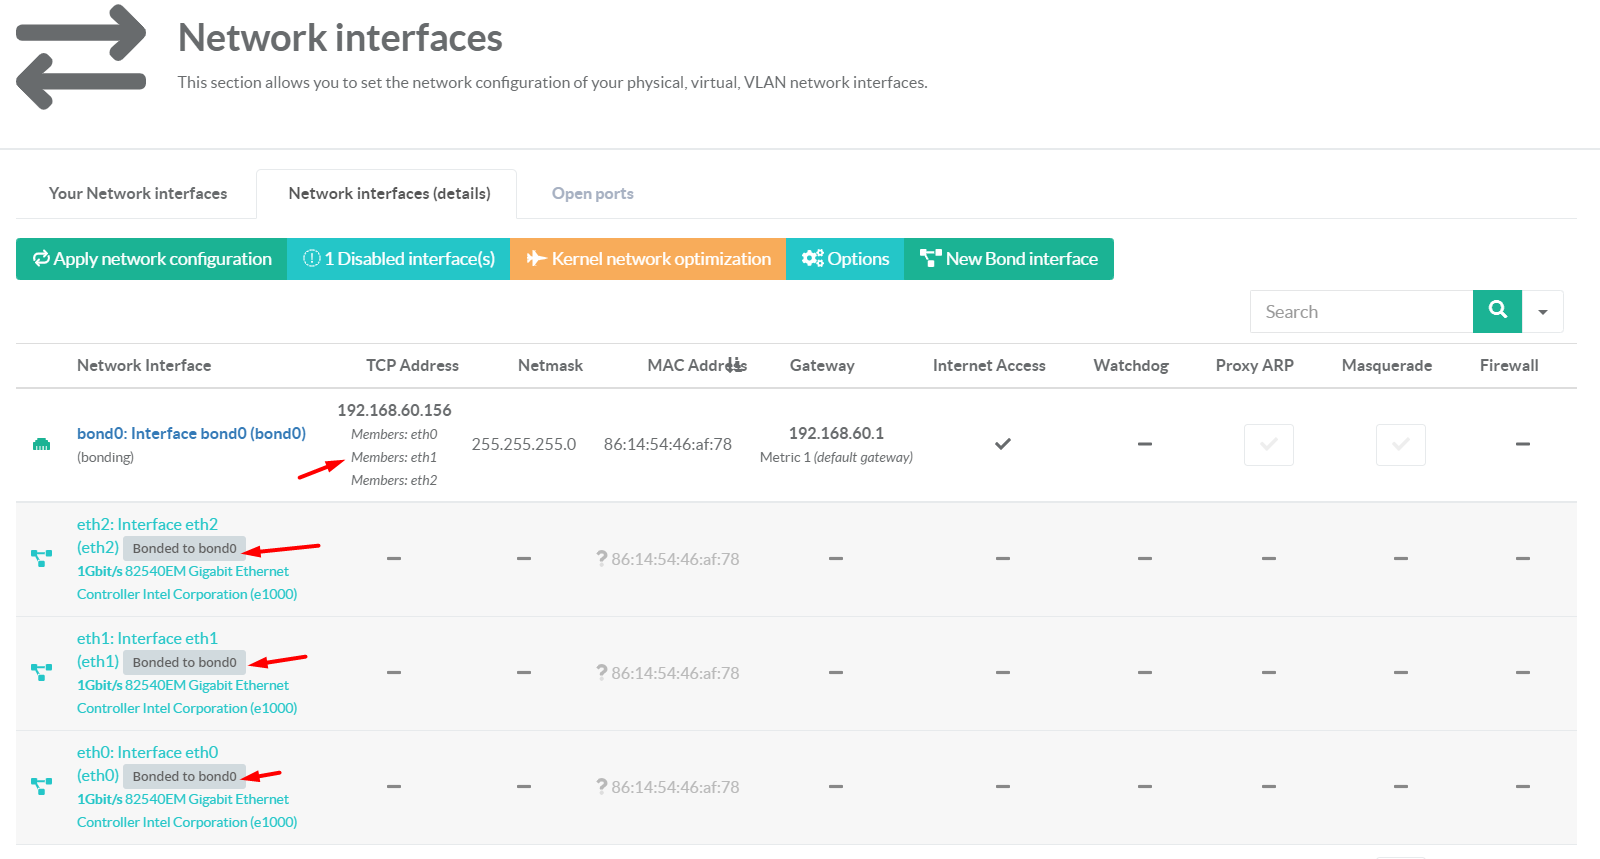
Task: Click the question mark beside eth2 MAC
Action: [x=602, y=558]
